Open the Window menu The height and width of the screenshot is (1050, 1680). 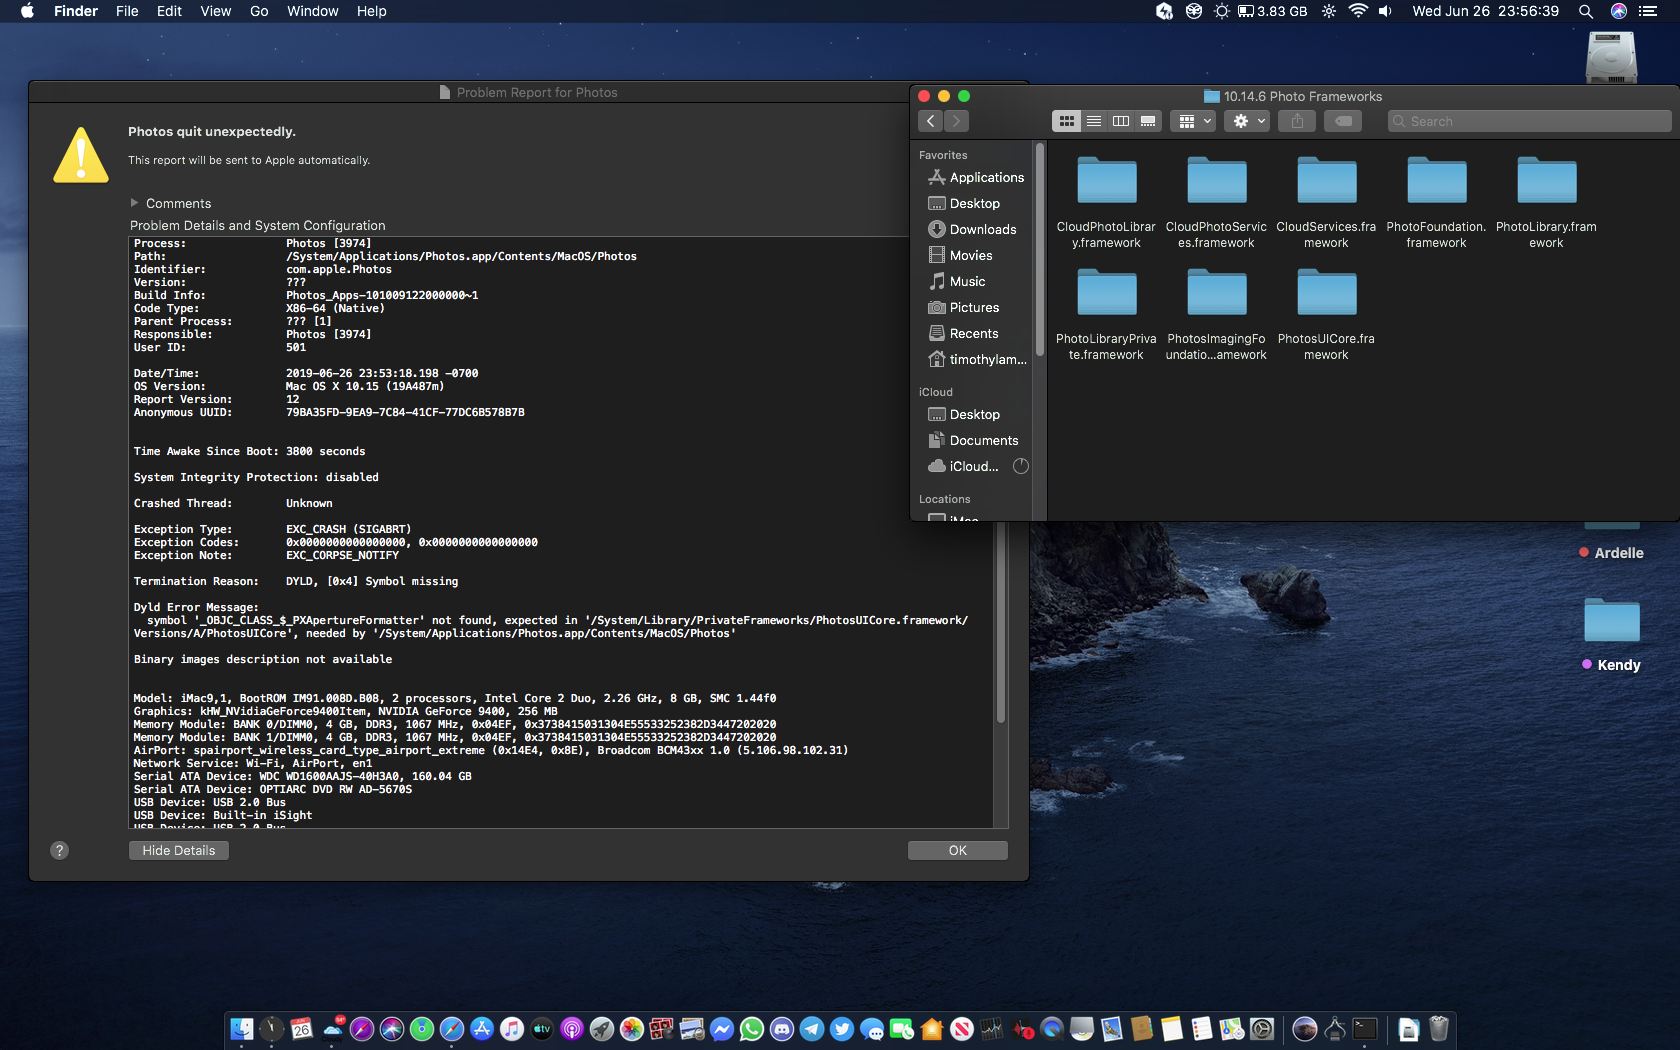point(312,11)
